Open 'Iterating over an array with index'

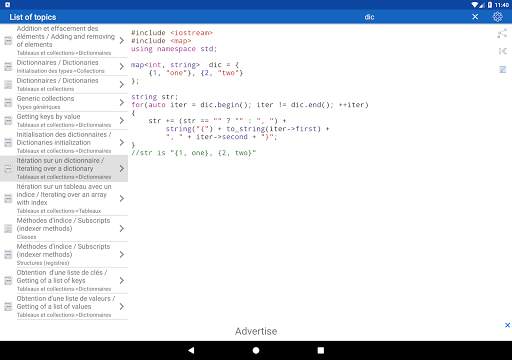tap(64, 198)
